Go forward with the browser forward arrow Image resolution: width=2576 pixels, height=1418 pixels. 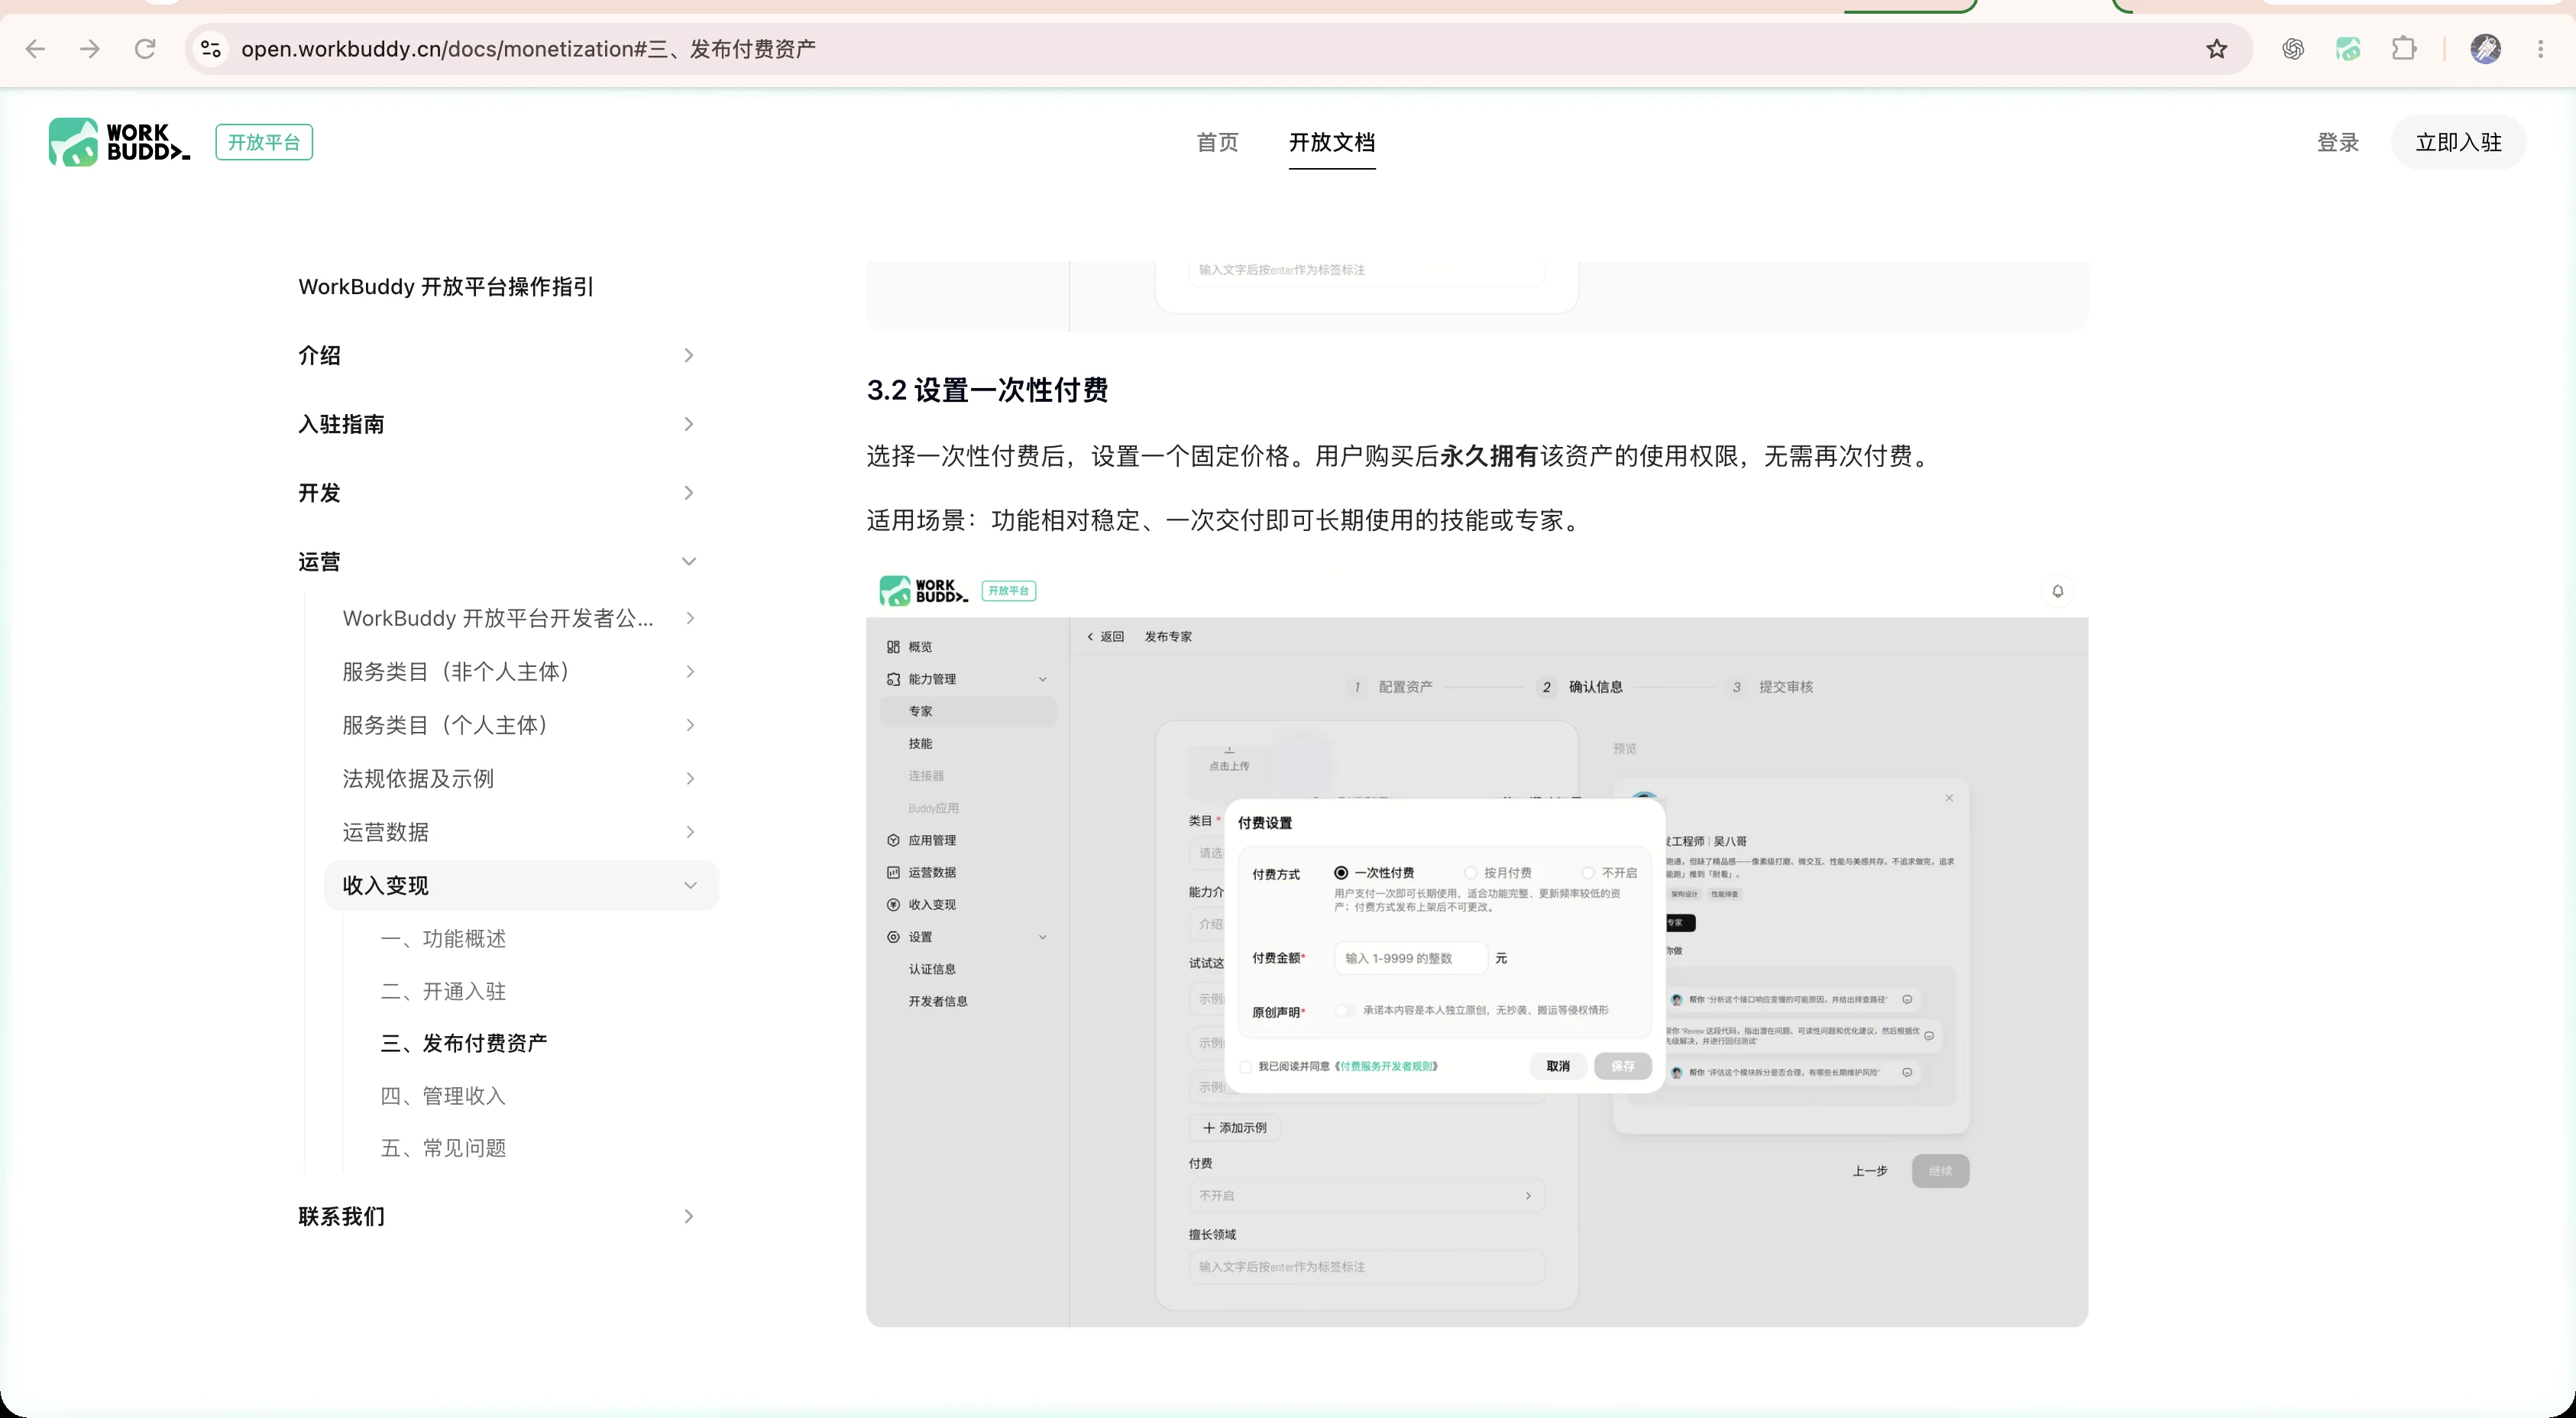coord(90,48)
